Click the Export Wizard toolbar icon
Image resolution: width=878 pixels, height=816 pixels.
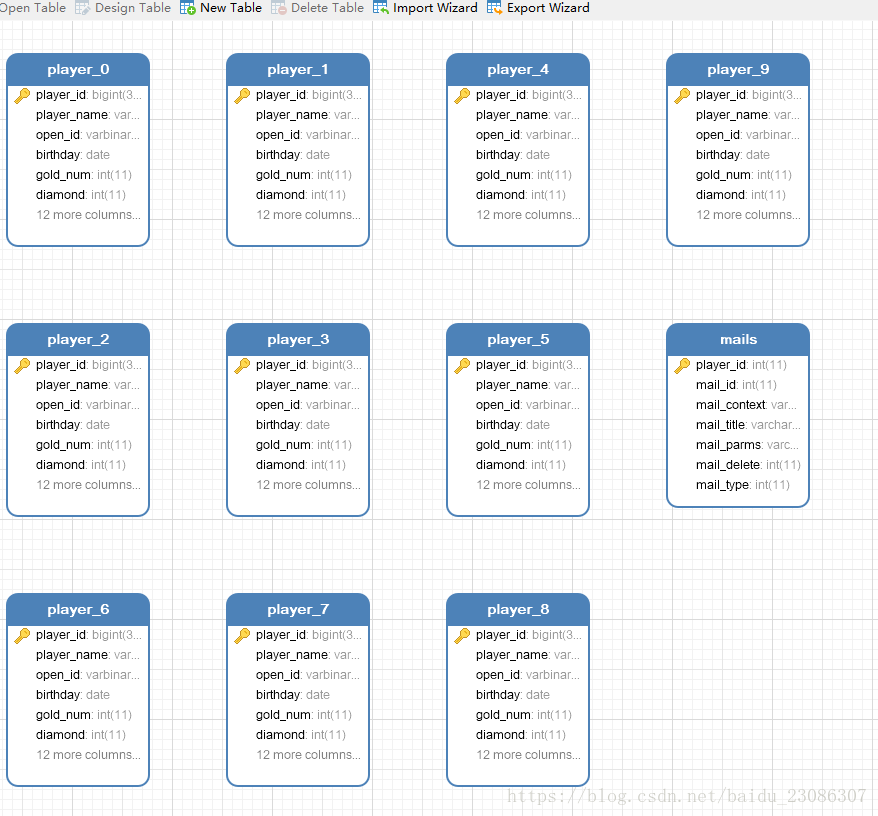click(494, 8)
